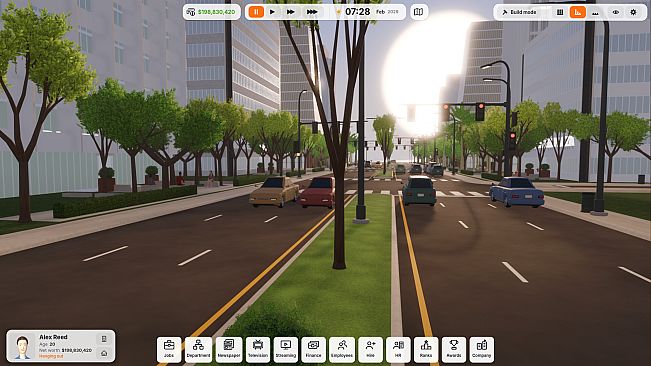Open the city map
651x366 pixels.
418,12
